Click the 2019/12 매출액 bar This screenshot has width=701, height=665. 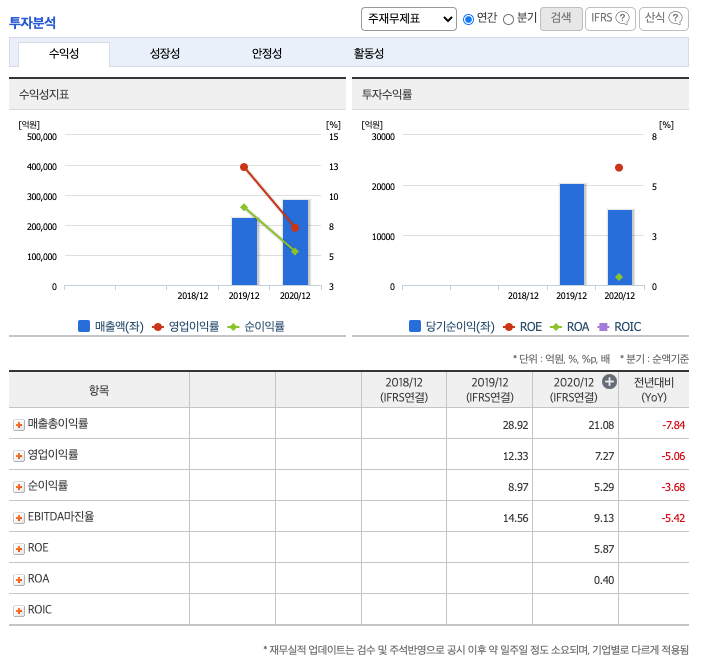click(x=244, y=251)
